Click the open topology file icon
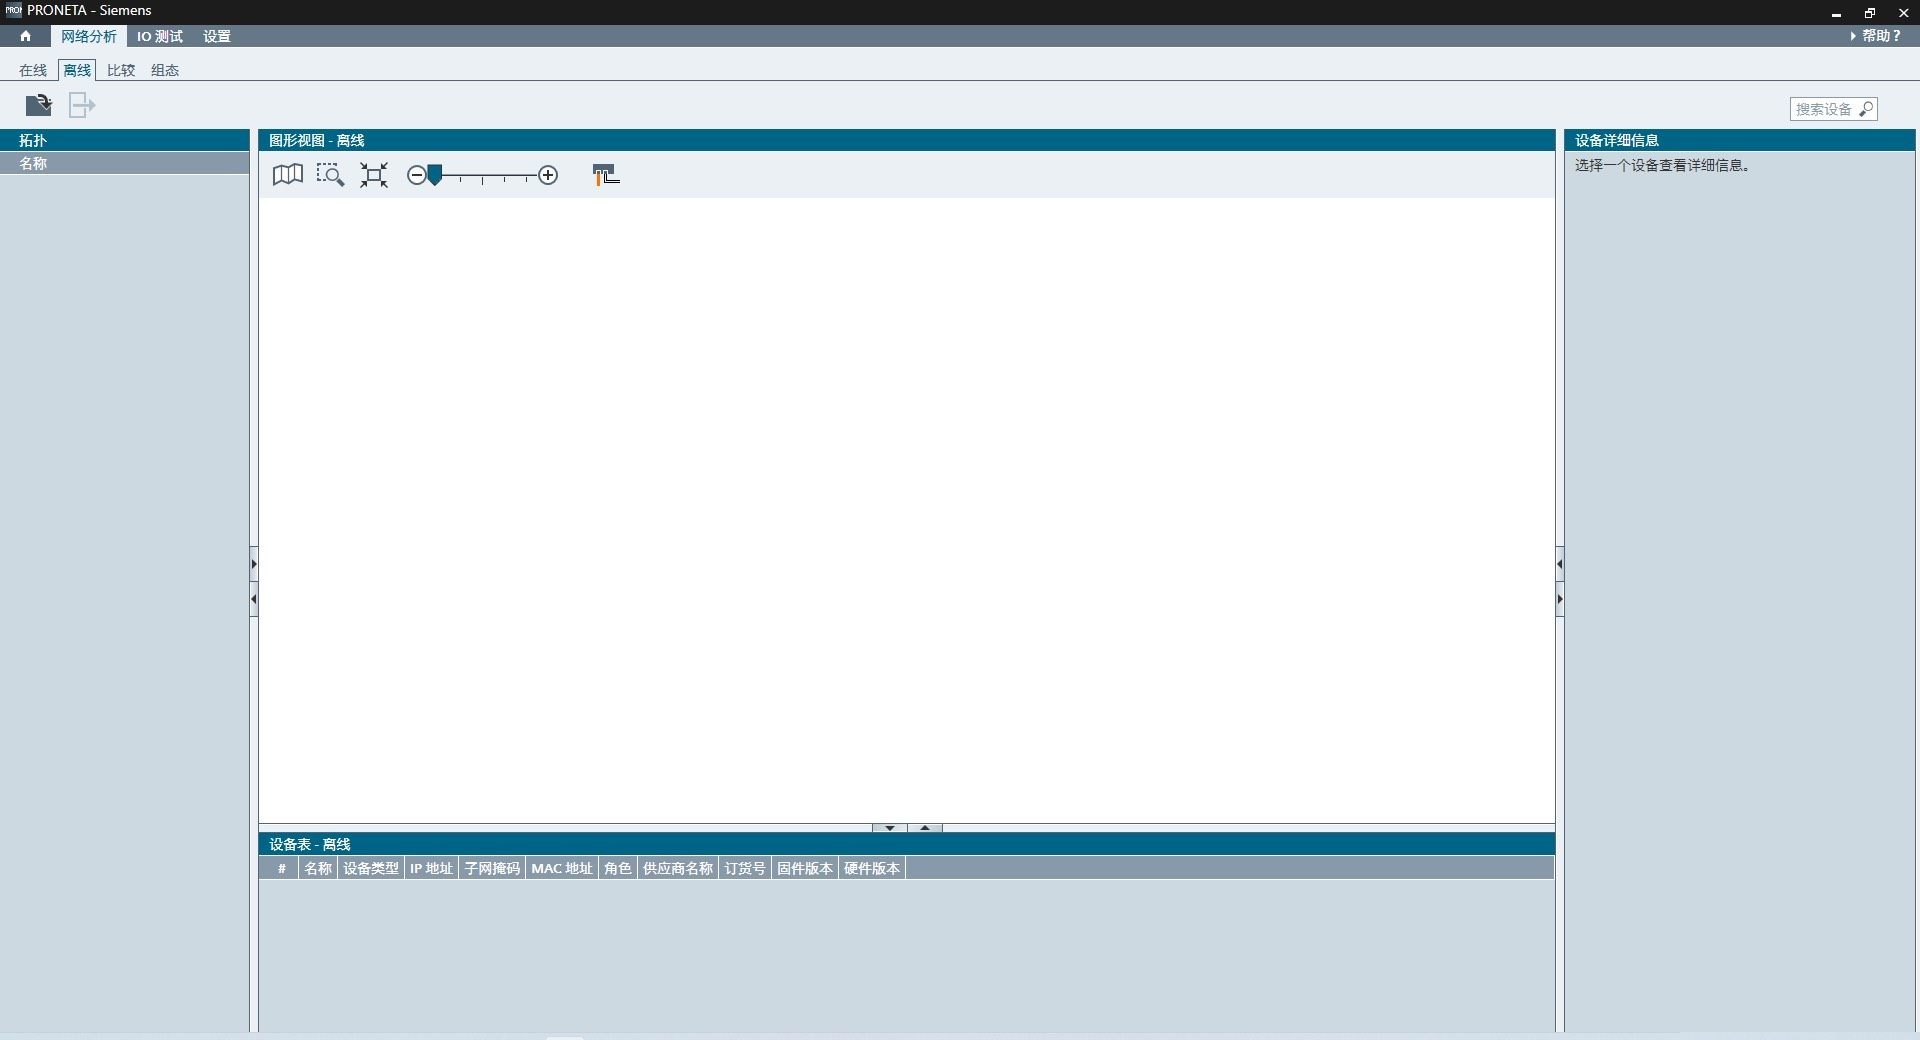The width and height of the screenshot is (1920, 1040). (39, 105)
